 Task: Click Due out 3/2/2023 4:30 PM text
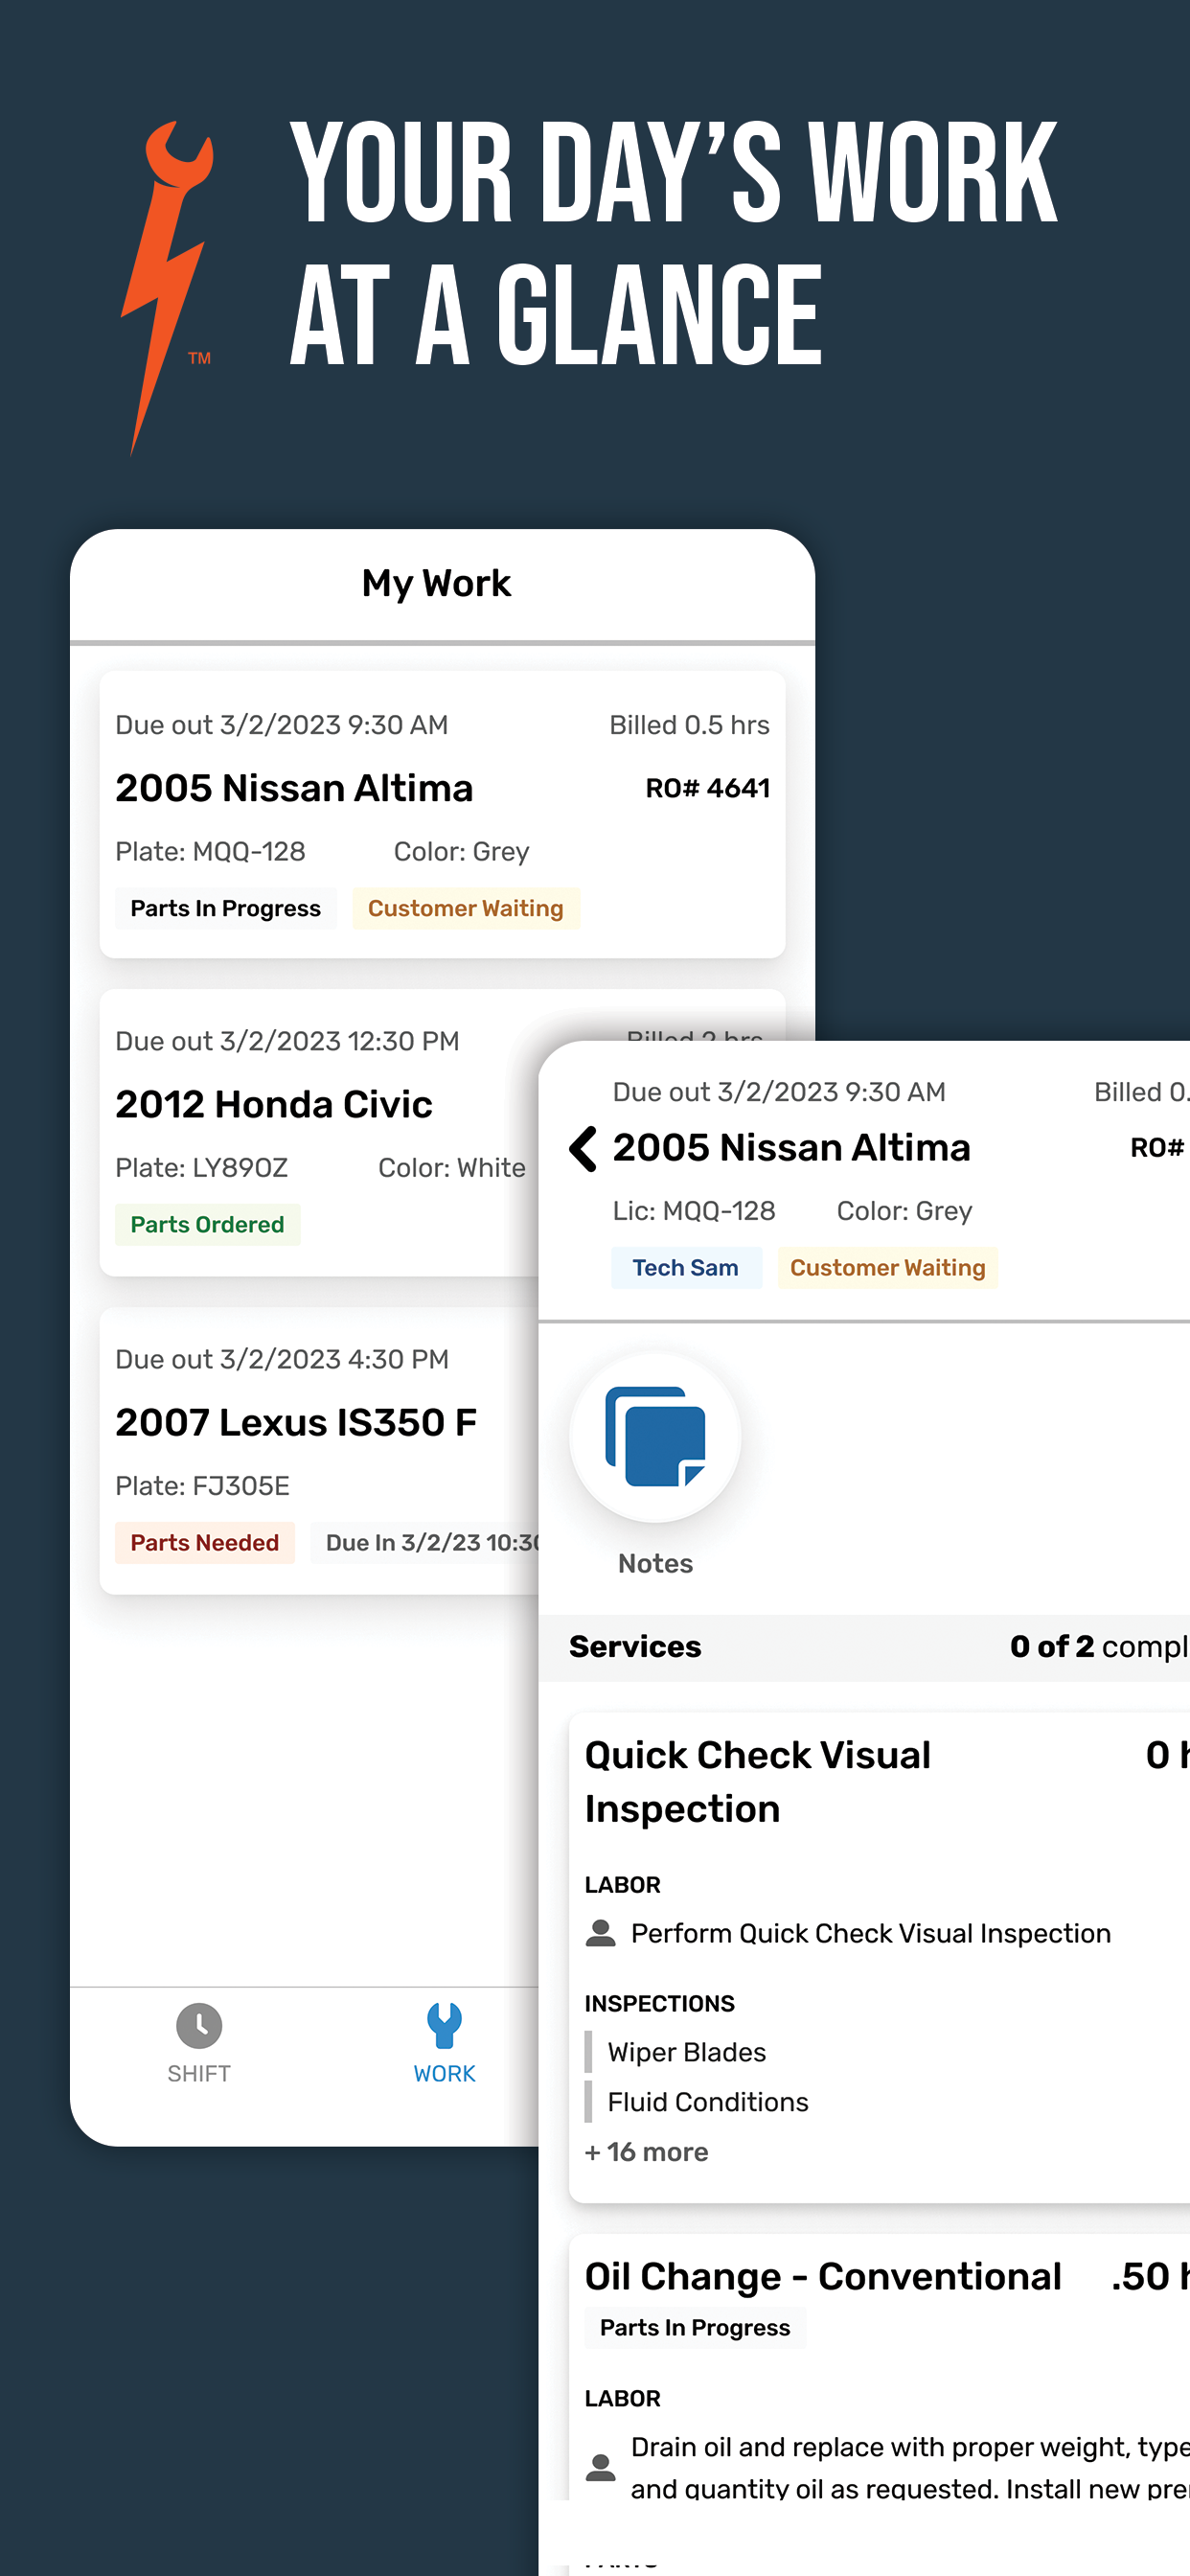tap(282, 1359)
